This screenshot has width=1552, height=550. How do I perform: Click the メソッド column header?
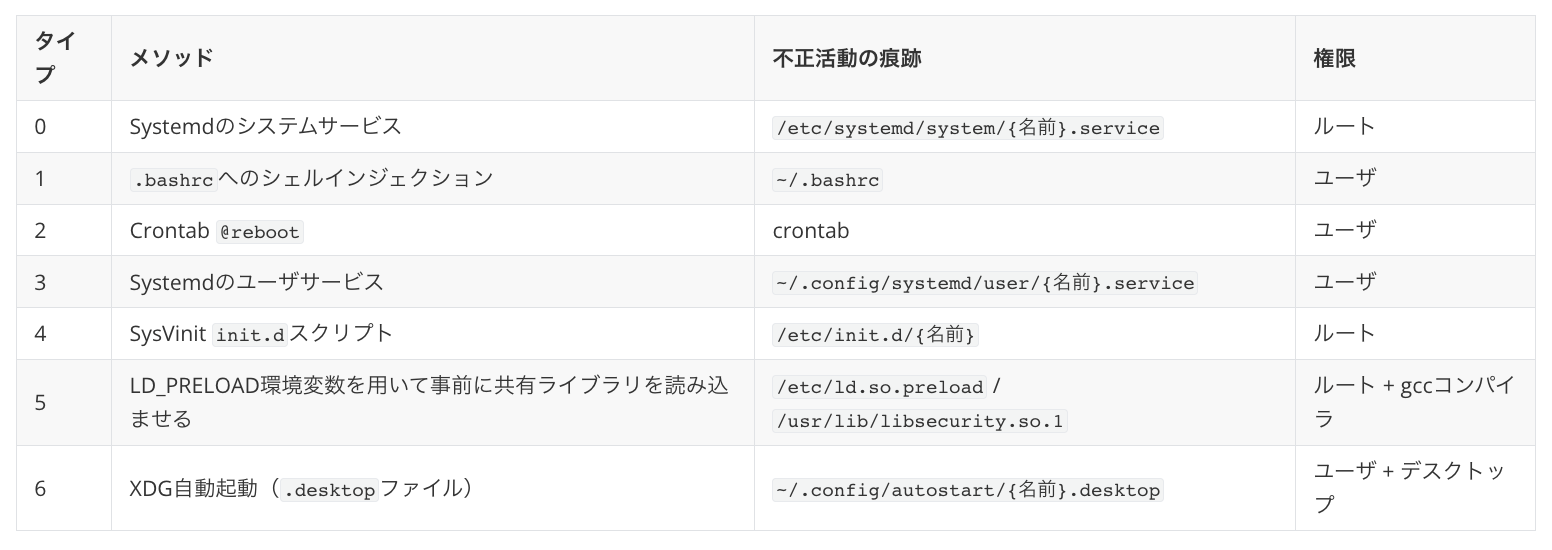[x=172, y=58]
